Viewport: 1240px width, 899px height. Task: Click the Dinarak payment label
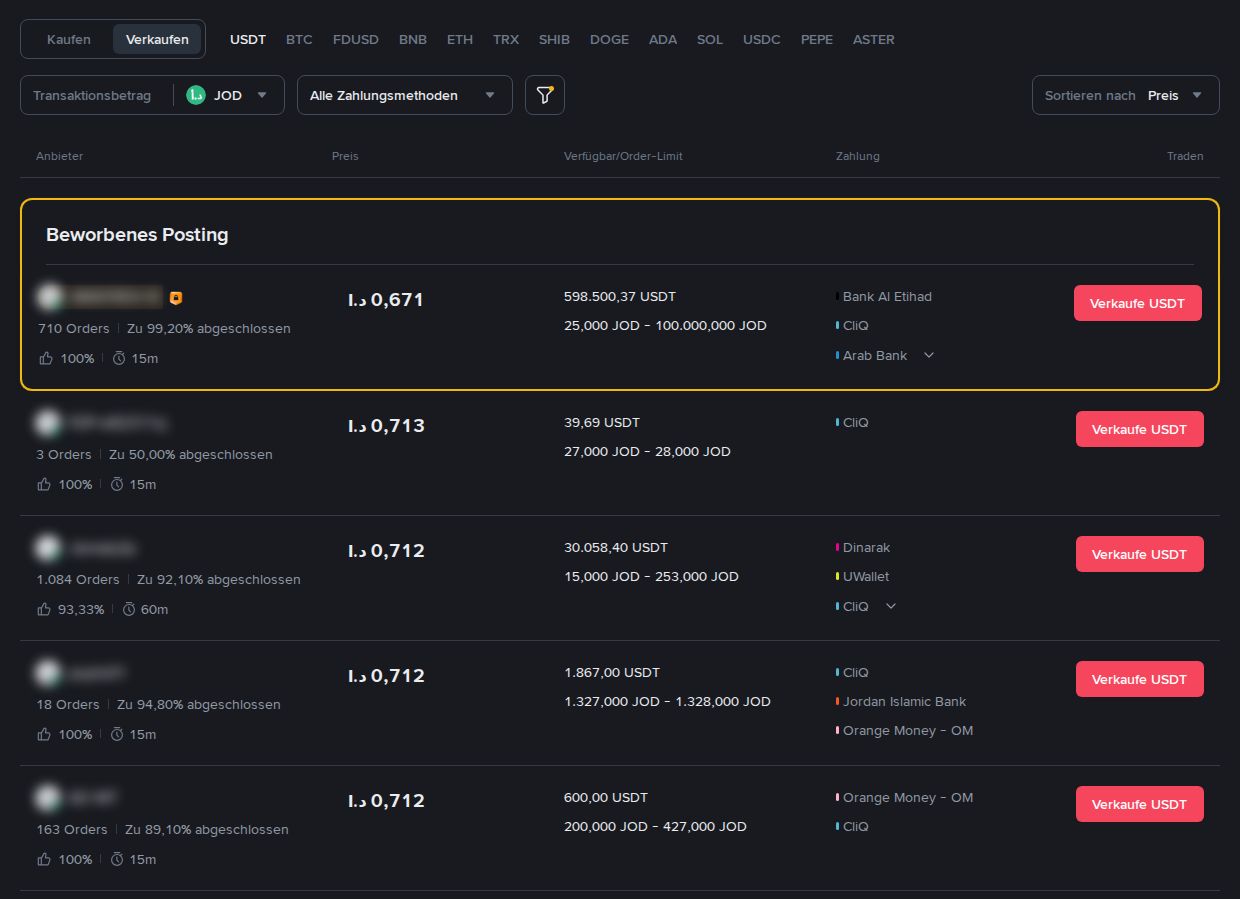pyautogui.click(x=866, y=547)
